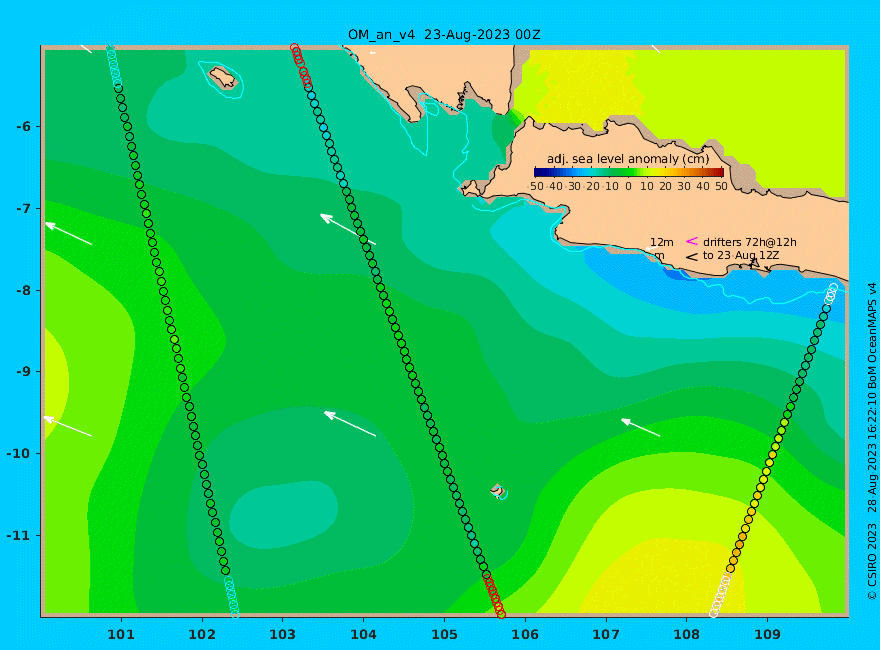880x650 pixels.
Task: Click the sea level anomaly color bar
Action: tap(629, 172)
